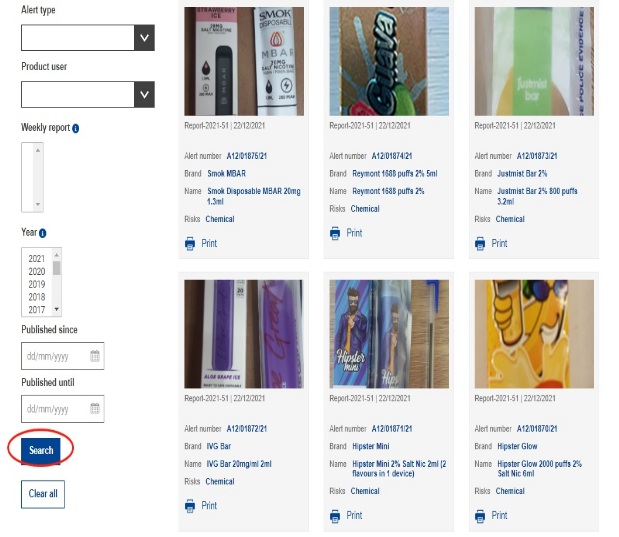
Task: Show the Year filter info icon
Action: click(x=43, y=233)
